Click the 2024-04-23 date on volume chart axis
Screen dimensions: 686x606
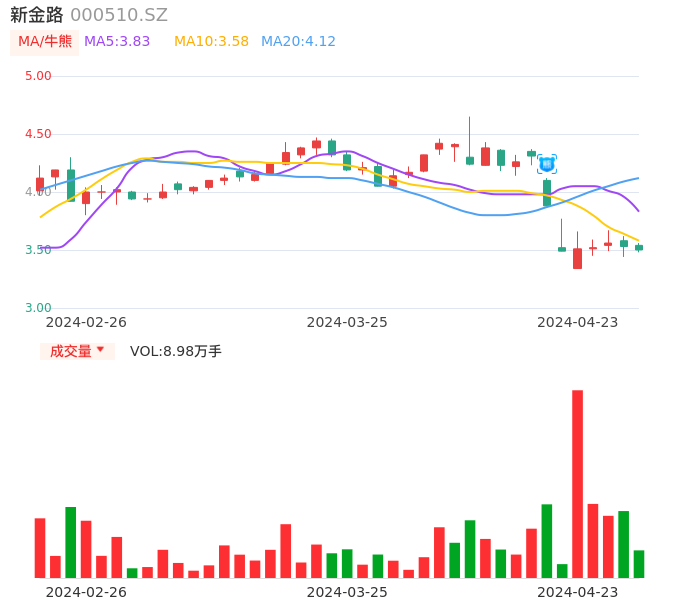(x=577, y=592)
